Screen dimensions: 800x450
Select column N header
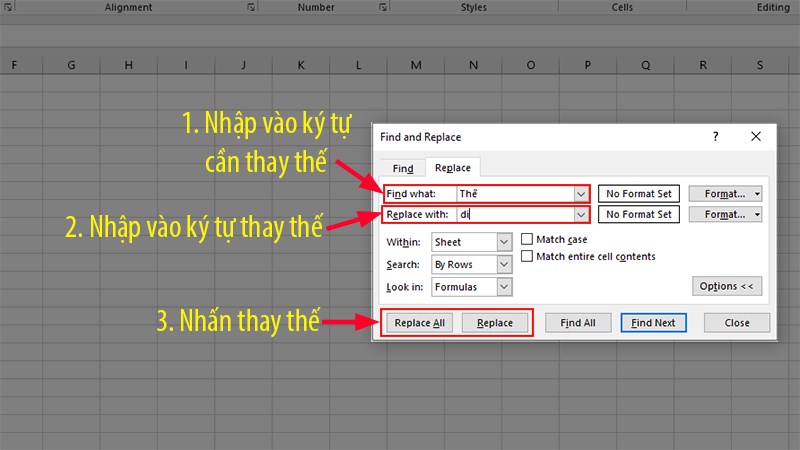[473, 65]
